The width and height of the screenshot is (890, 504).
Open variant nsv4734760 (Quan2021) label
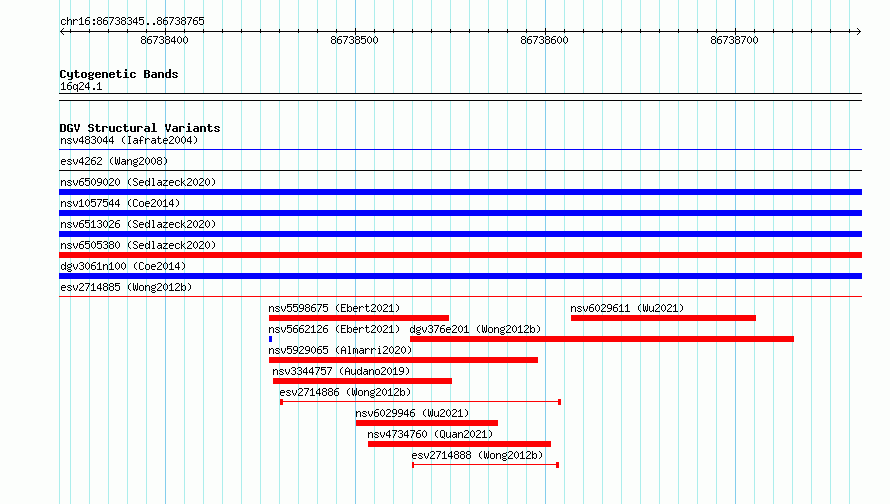point(430,434)
